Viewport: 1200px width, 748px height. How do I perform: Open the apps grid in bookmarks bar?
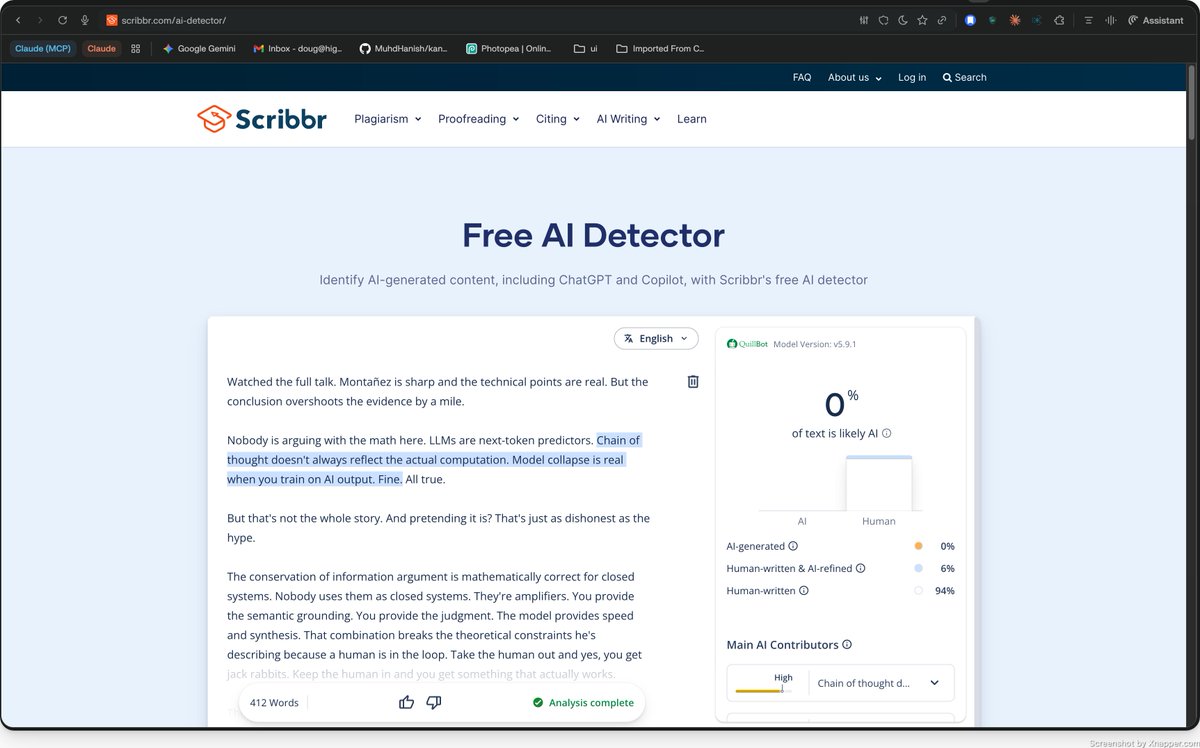(x=136, y=48)
